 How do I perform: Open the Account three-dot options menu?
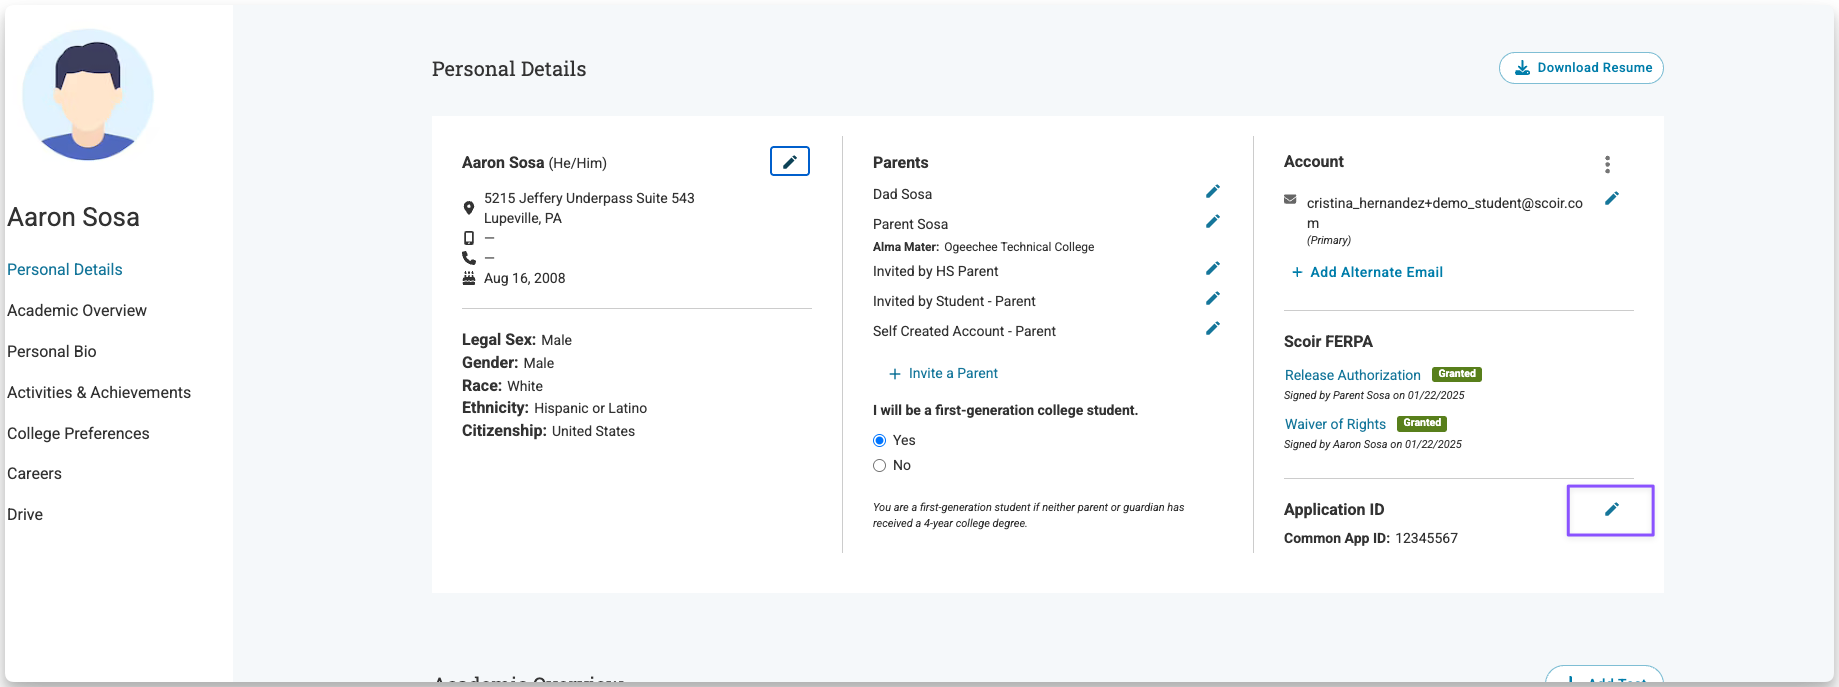click(x=1607, y=164)
